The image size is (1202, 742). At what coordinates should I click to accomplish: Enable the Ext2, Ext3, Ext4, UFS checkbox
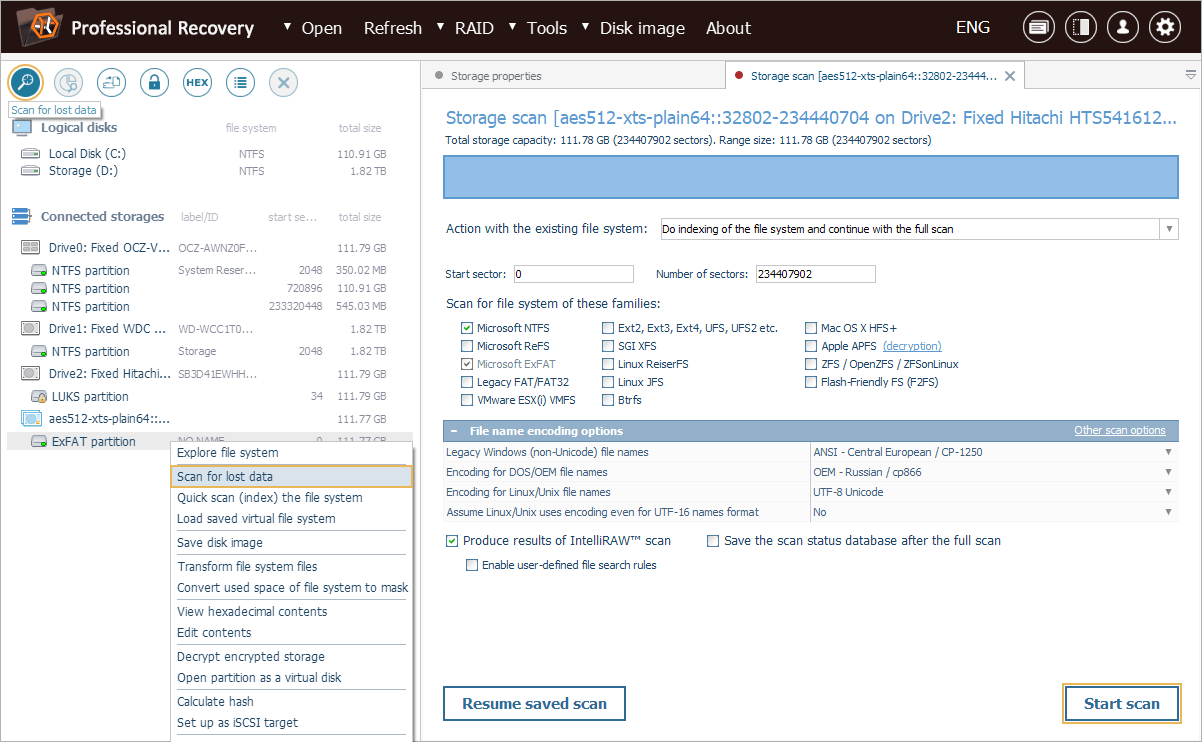coord(608,328)
